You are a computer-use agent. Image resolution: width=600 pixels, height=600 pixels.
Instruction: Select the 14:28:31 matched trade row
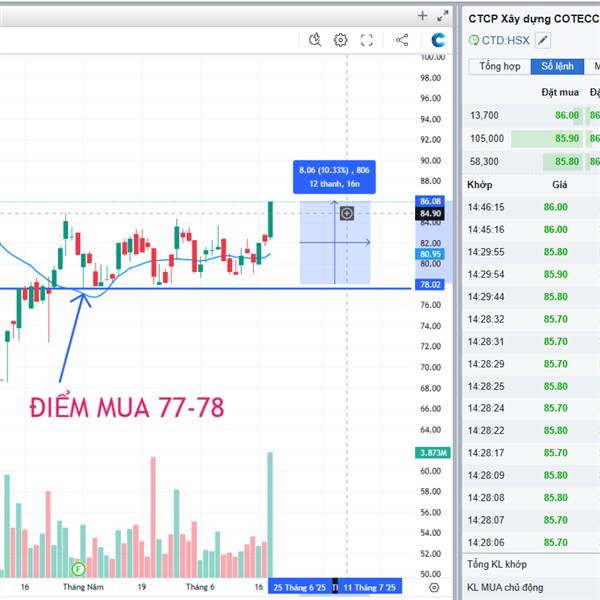pos(531,341)
